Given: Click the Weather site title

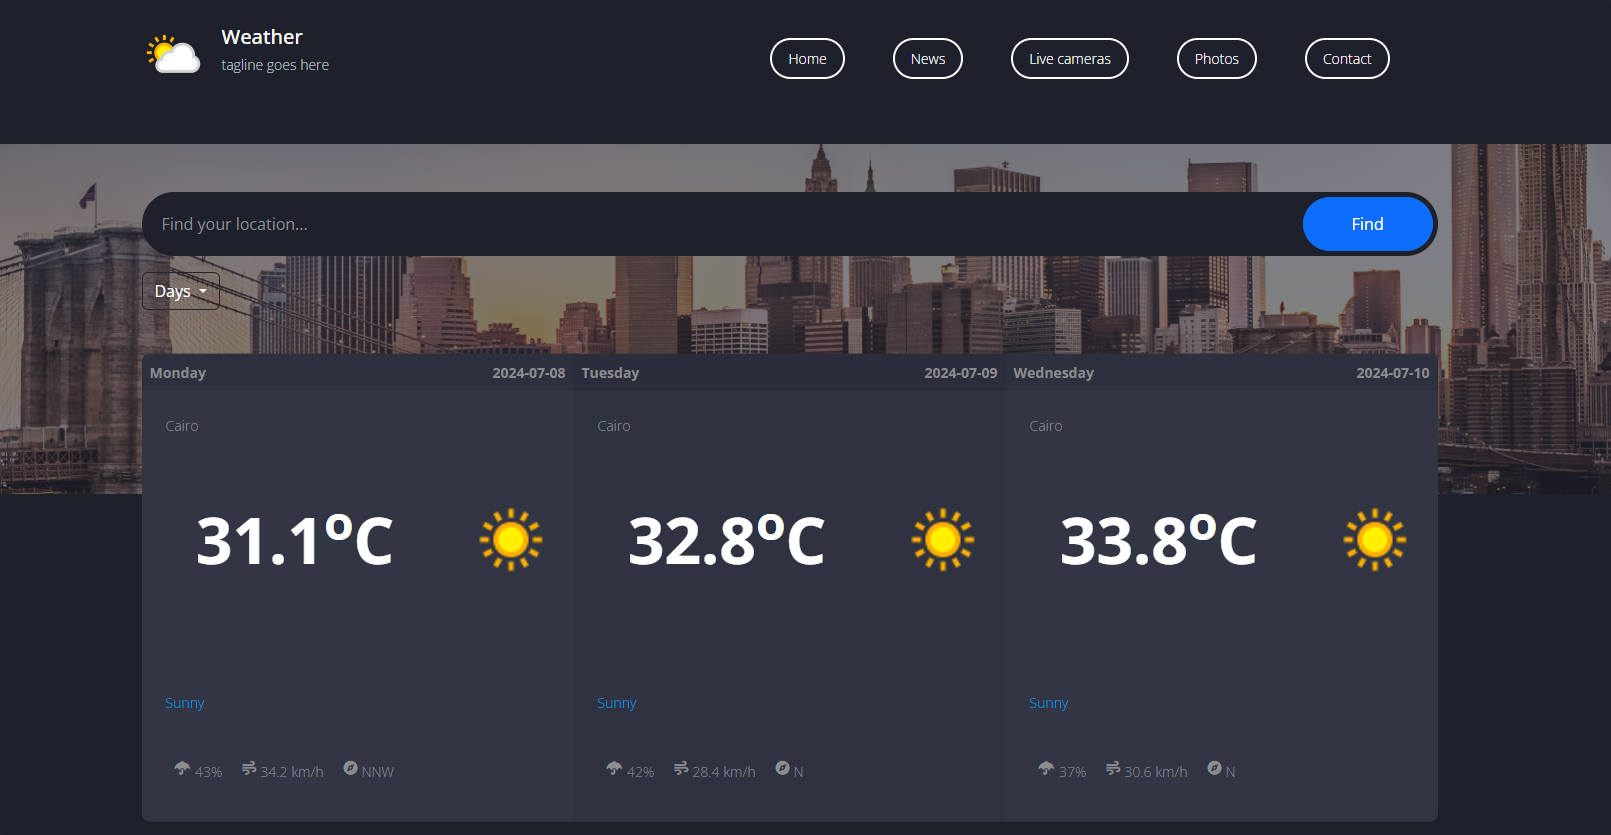Looking at the screenshot, I should click(262, 37).
